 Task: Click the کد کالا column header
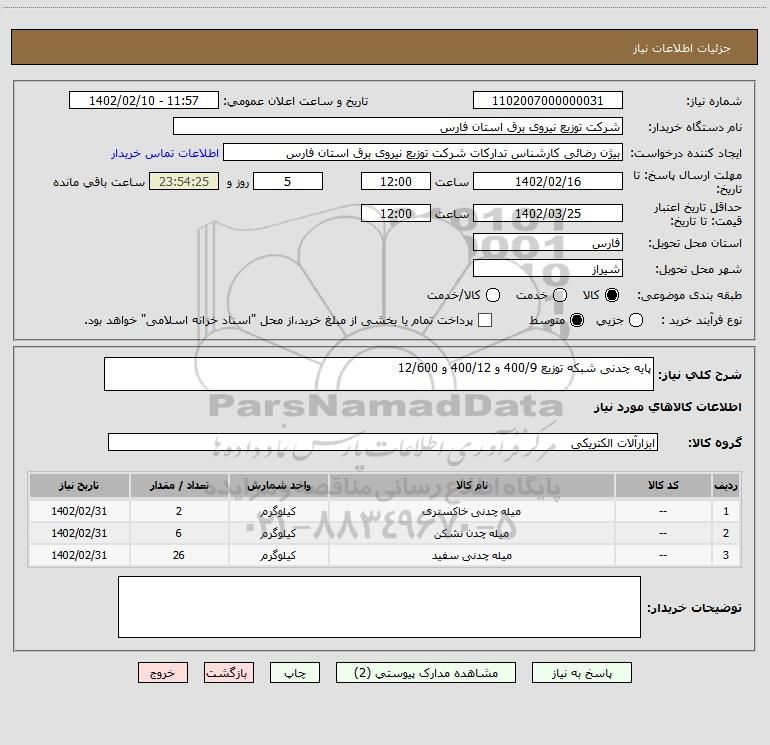pyautogui.click(x=663, y=485)
